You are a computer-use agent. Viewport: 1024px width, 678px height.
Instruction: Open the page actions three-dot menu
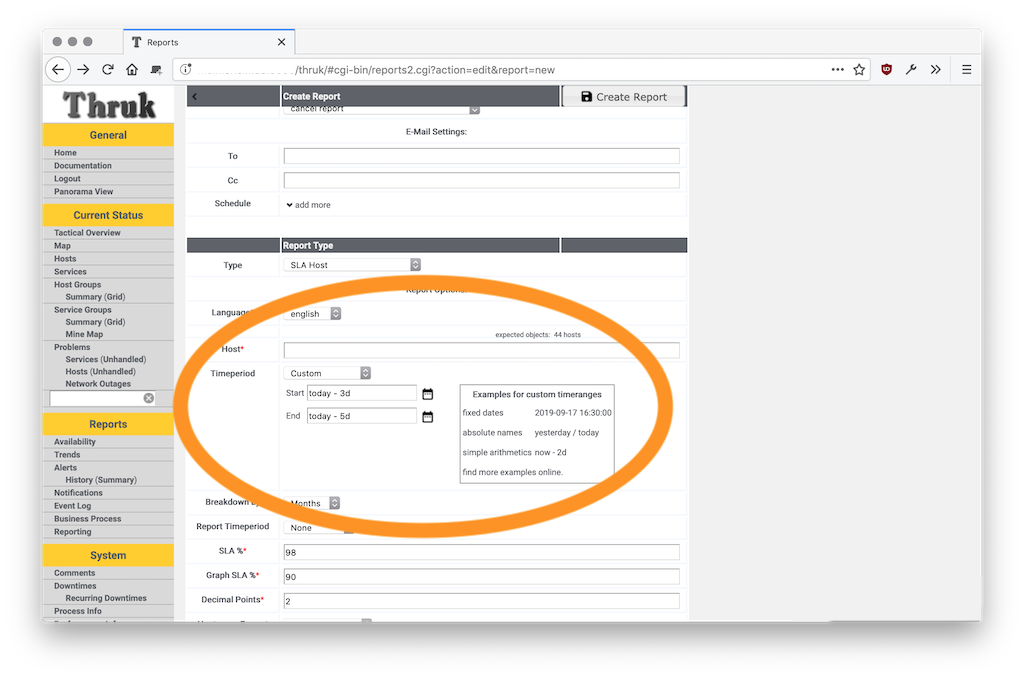point(837,69)
